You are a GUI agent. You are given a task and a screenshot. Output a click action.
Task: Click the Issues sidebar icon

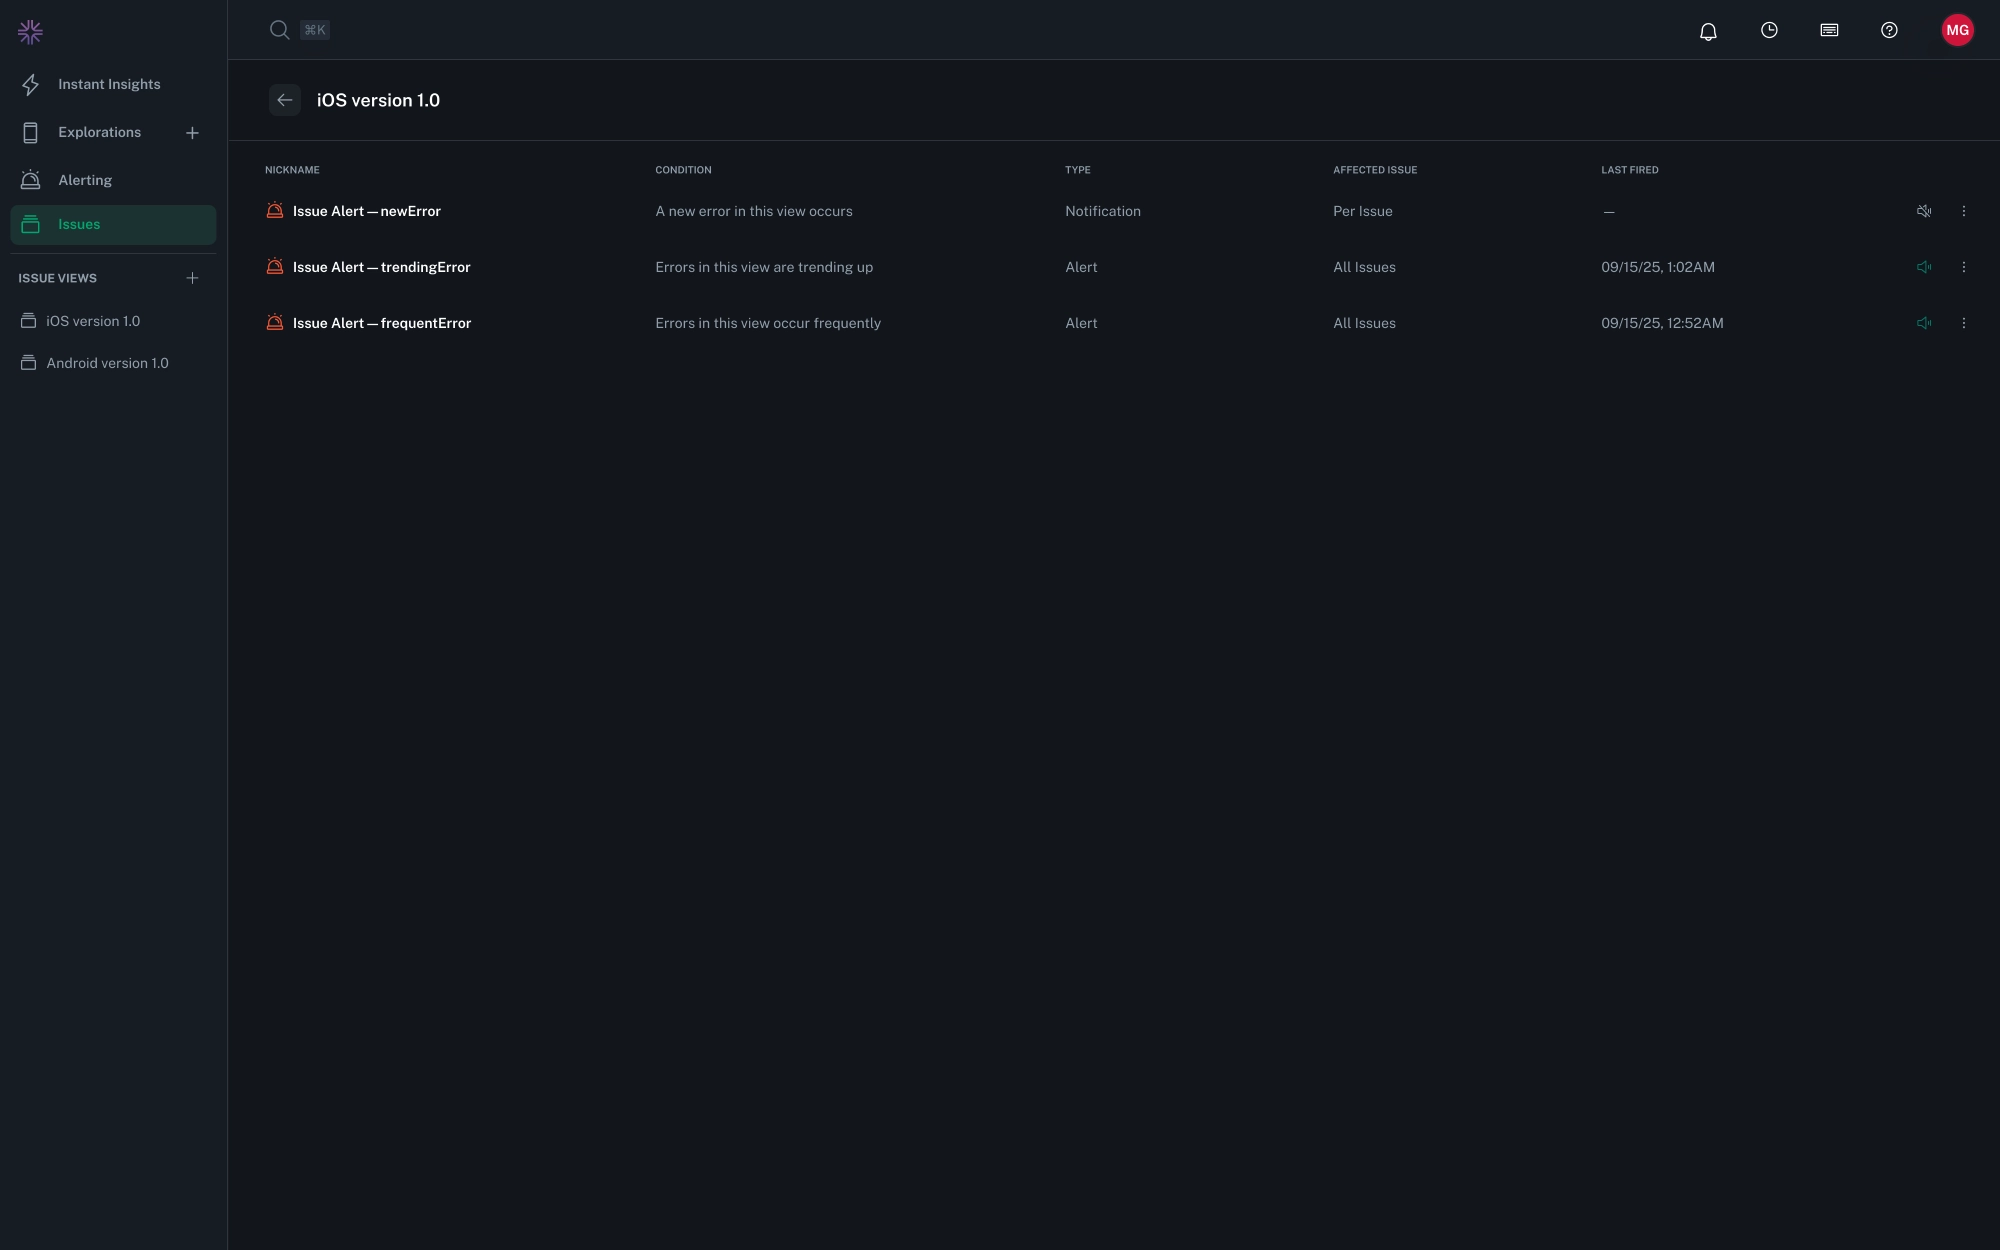30,224
